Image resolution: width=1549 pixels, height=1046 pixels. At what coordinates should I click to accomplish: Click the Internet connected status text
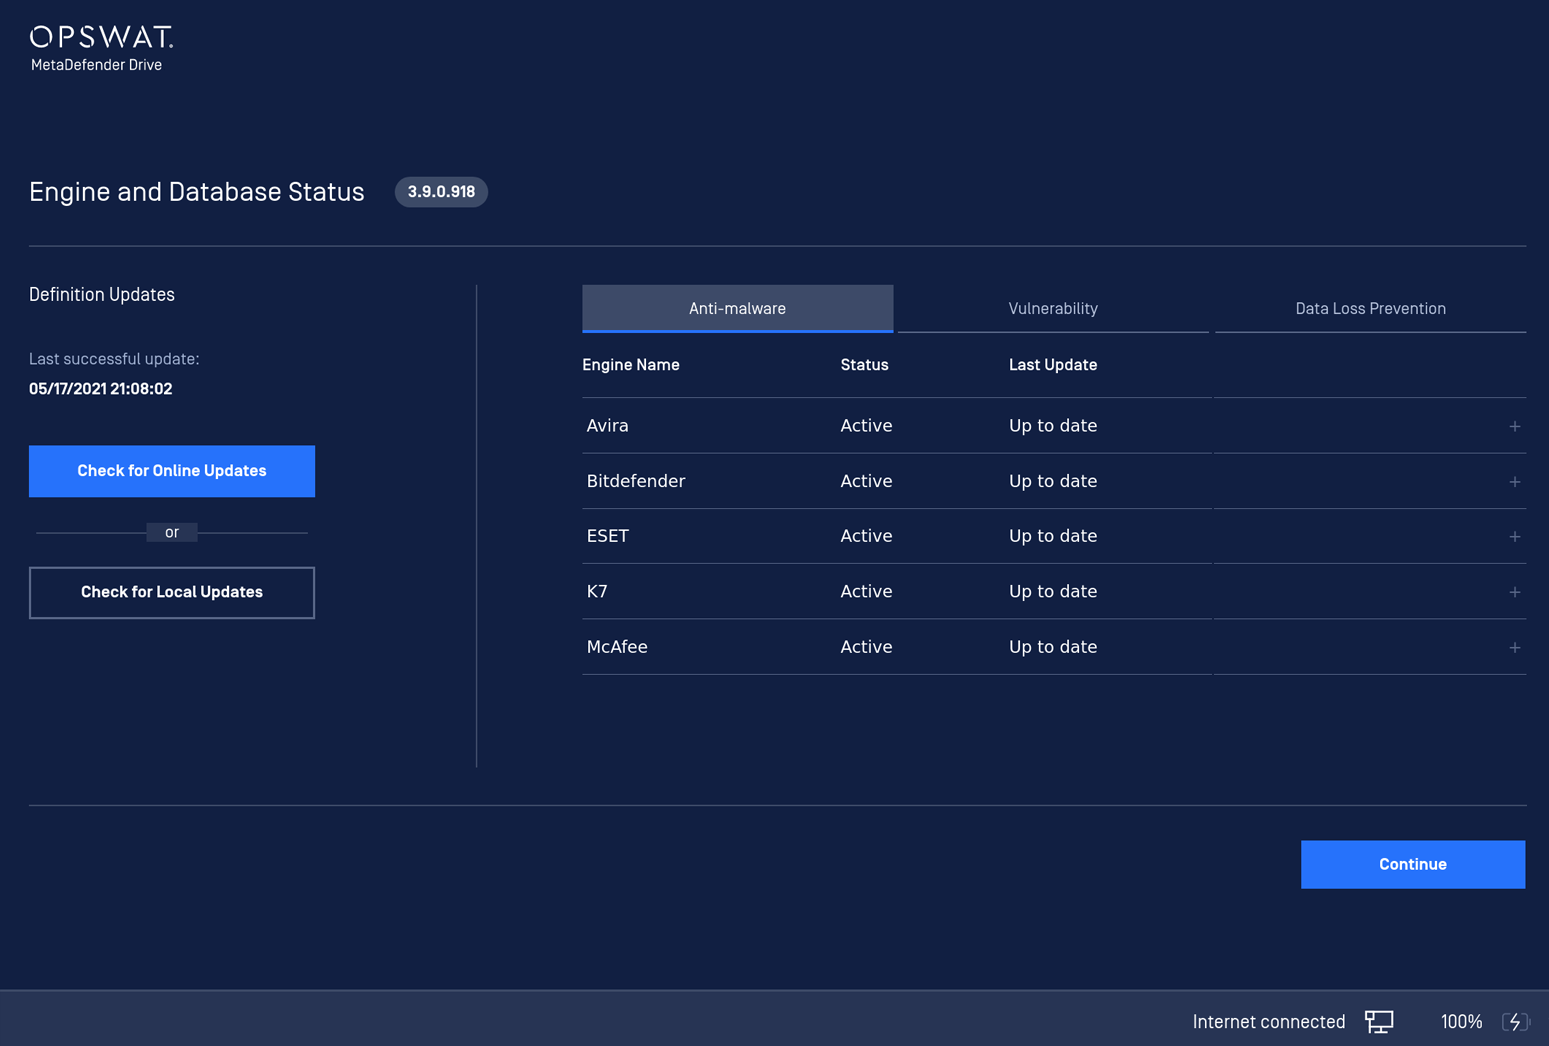1268,1022
